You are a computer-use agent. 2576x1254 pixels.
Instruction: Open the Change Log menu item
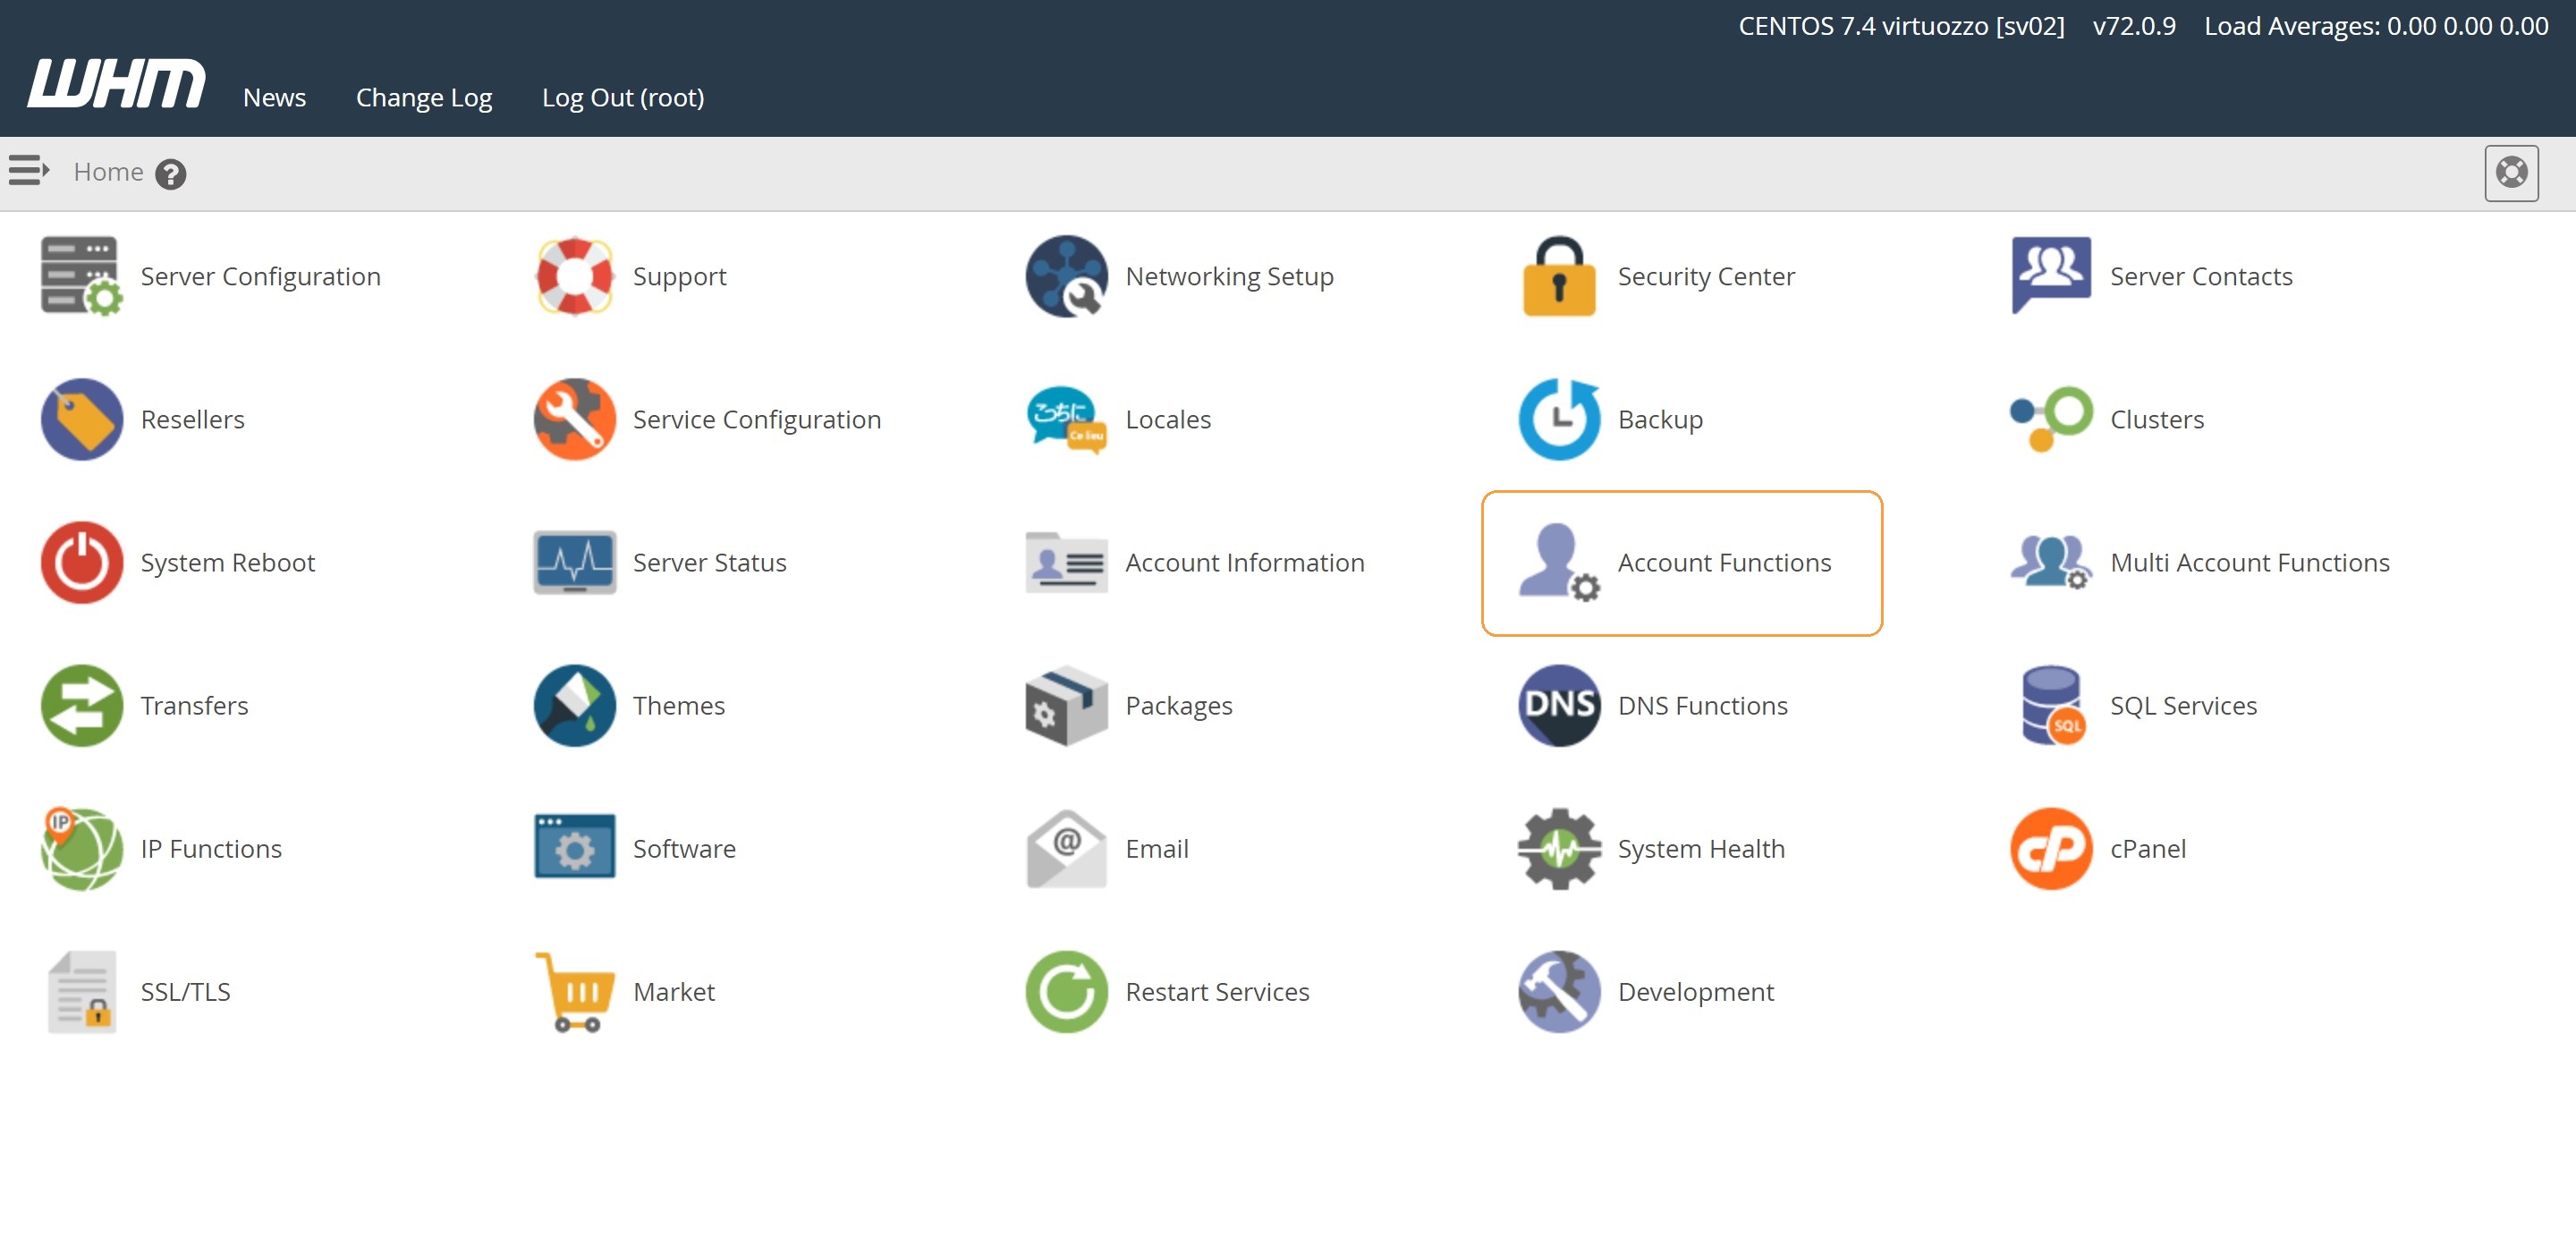[x=424, y=97]
